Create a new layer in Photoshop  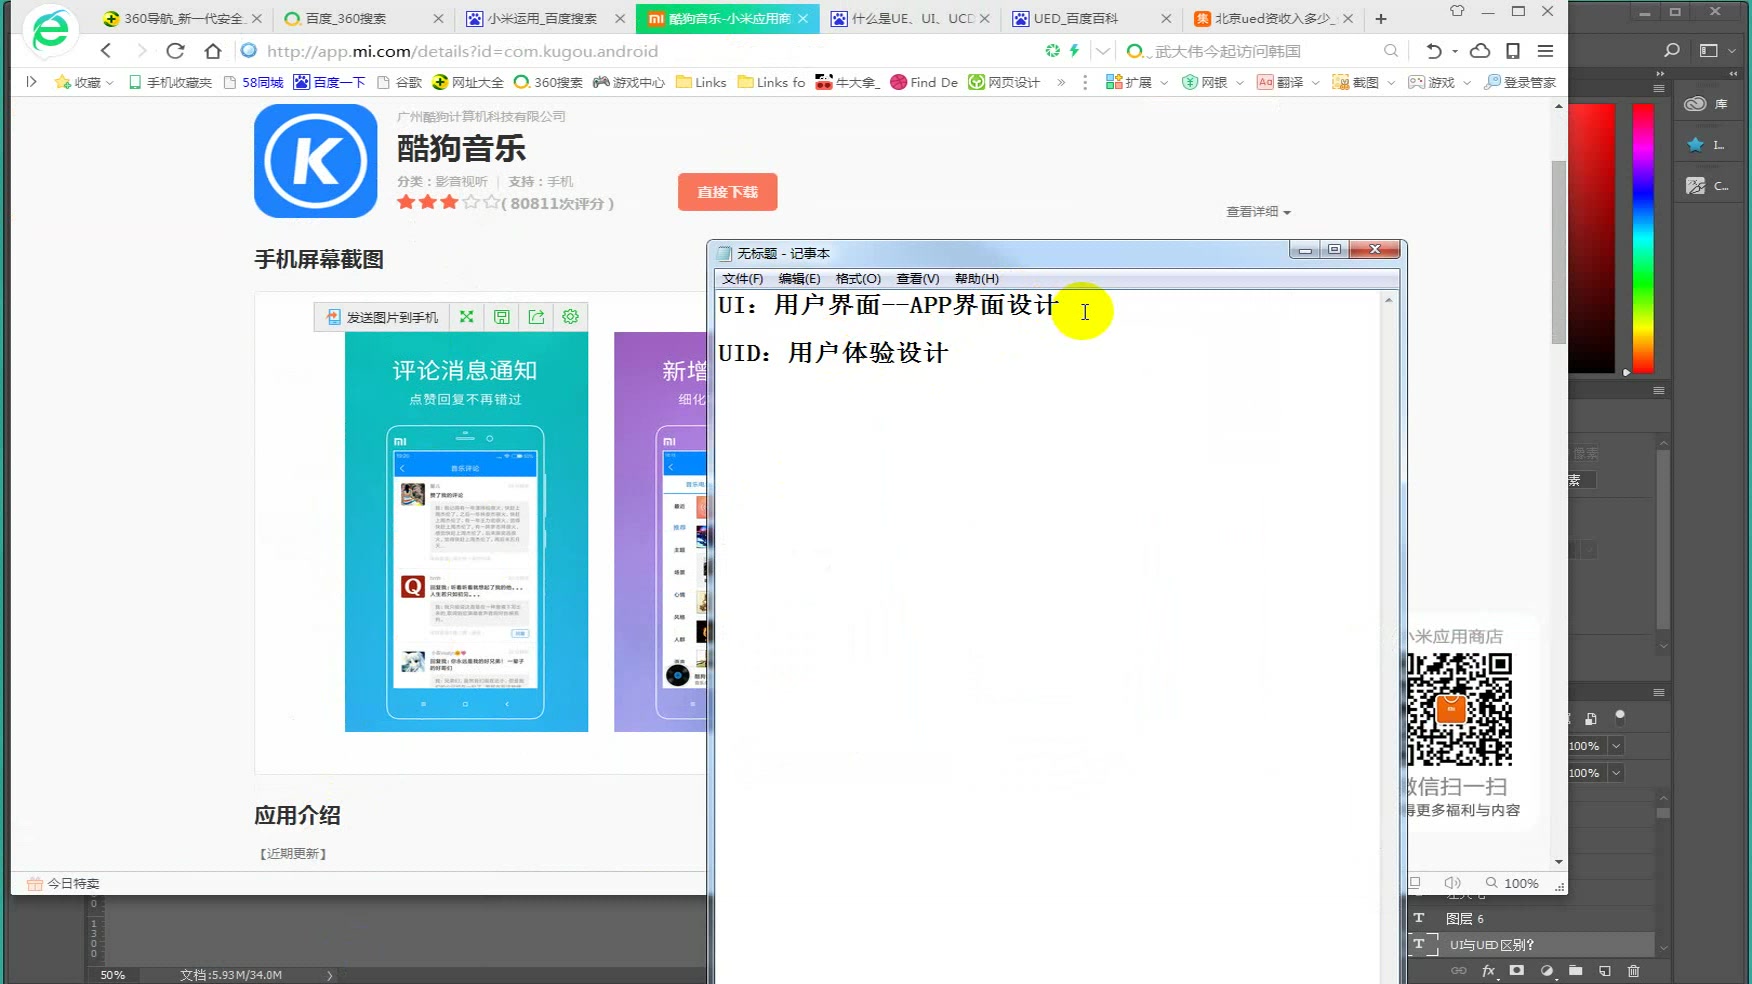pos(1605,971)
